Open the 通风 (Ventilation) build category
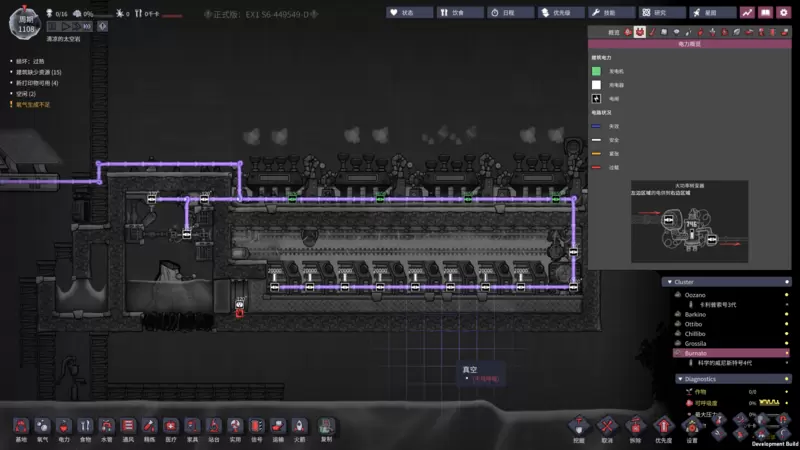The image size is (800, 450). pos(128,430)
